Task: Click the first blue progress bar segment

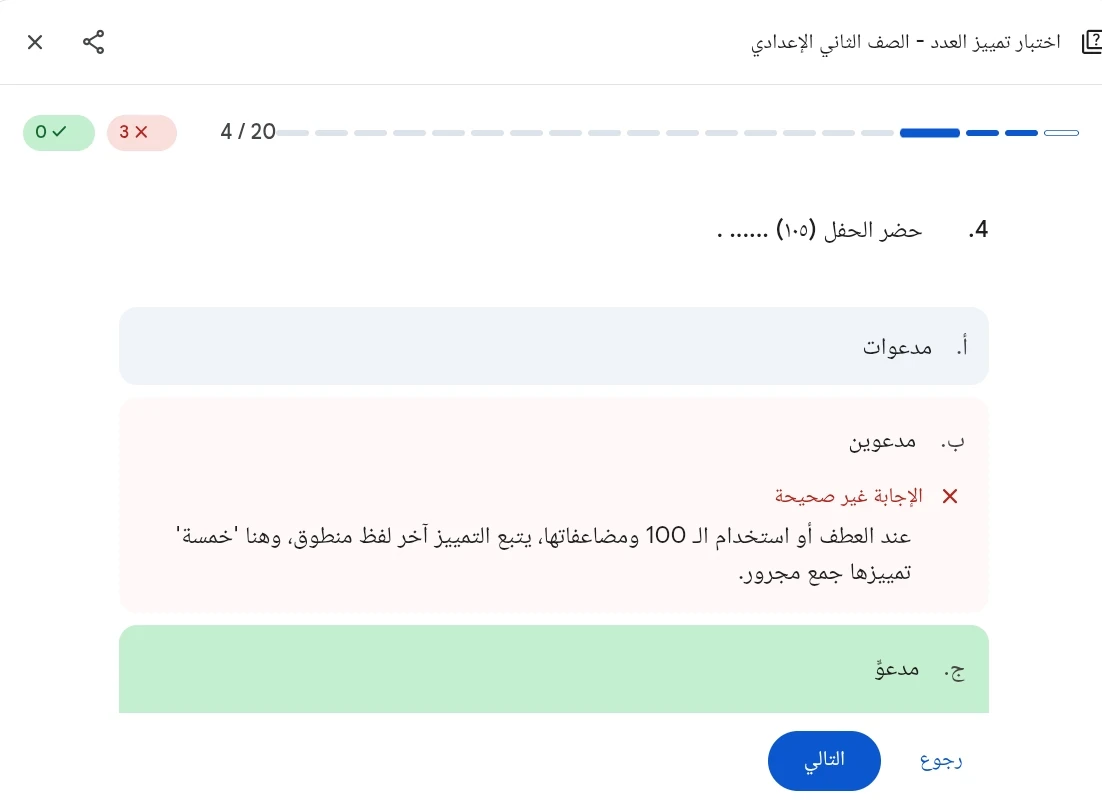Action: point(929,132)
